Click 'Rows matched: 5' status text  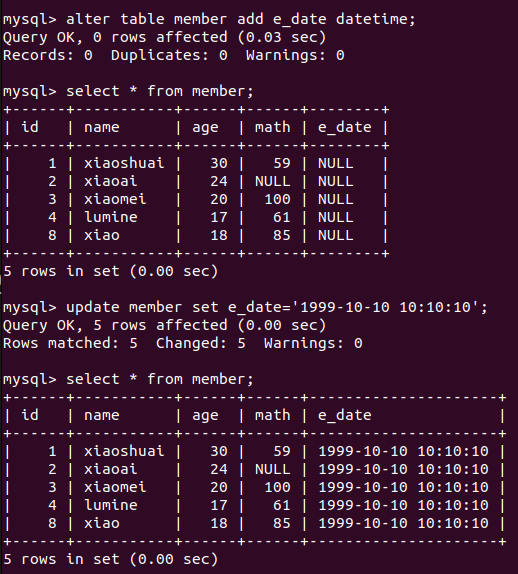point(70,343)
